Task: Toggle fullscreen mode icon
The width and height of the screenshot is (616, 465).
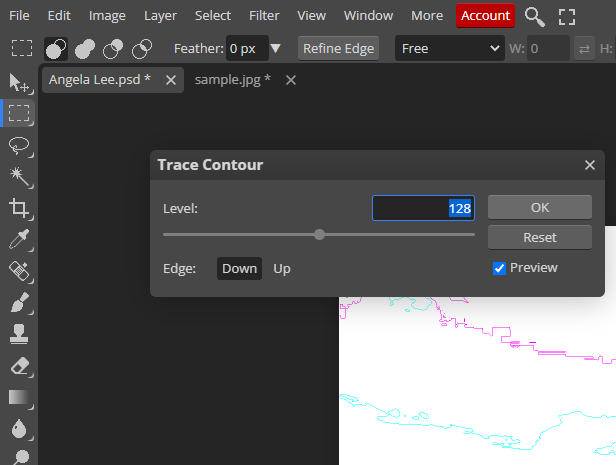Action: point(567,16)
